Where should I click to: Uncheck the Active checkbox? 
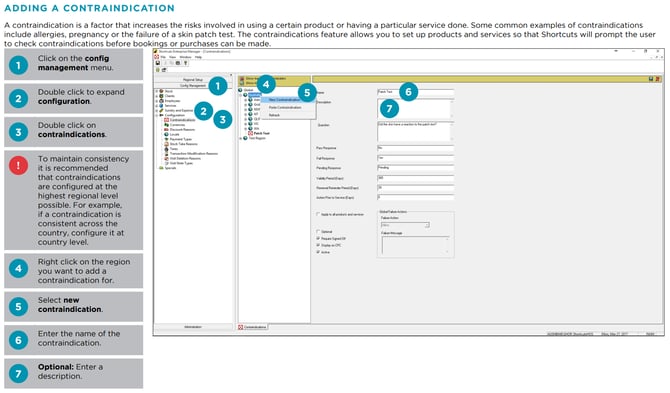click(318, 252)
